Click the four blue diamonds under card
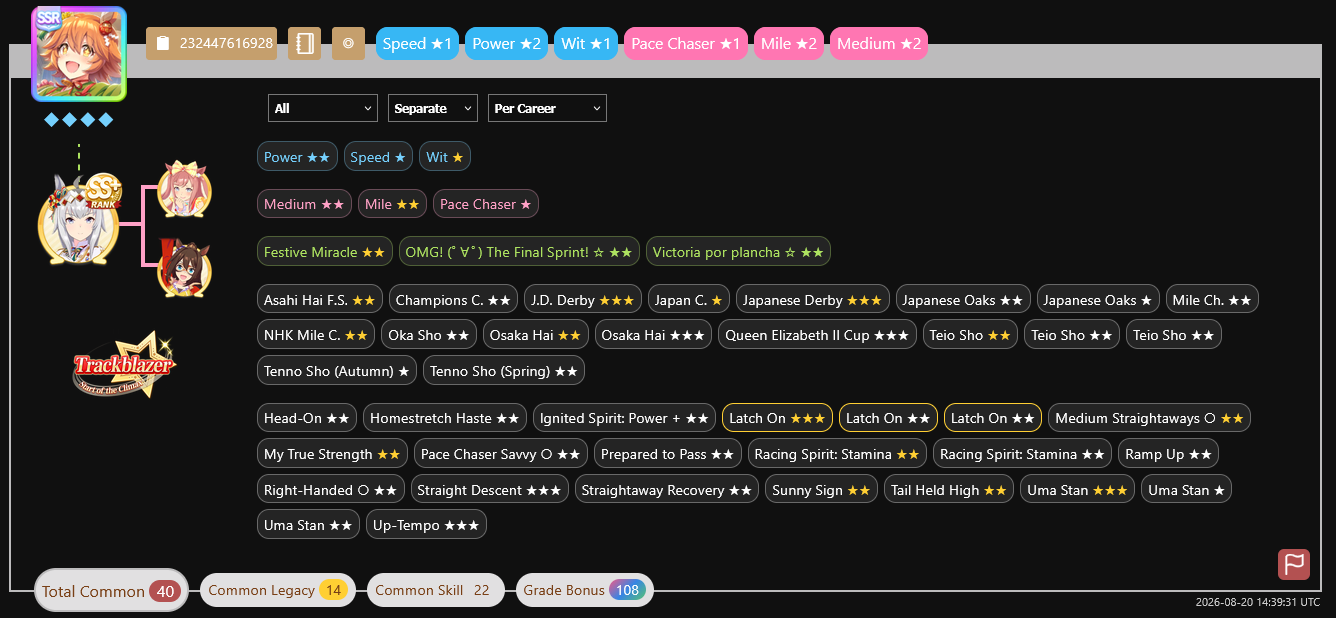Image resolution: width=1336 pixels, height=618 pixels. 79,120
